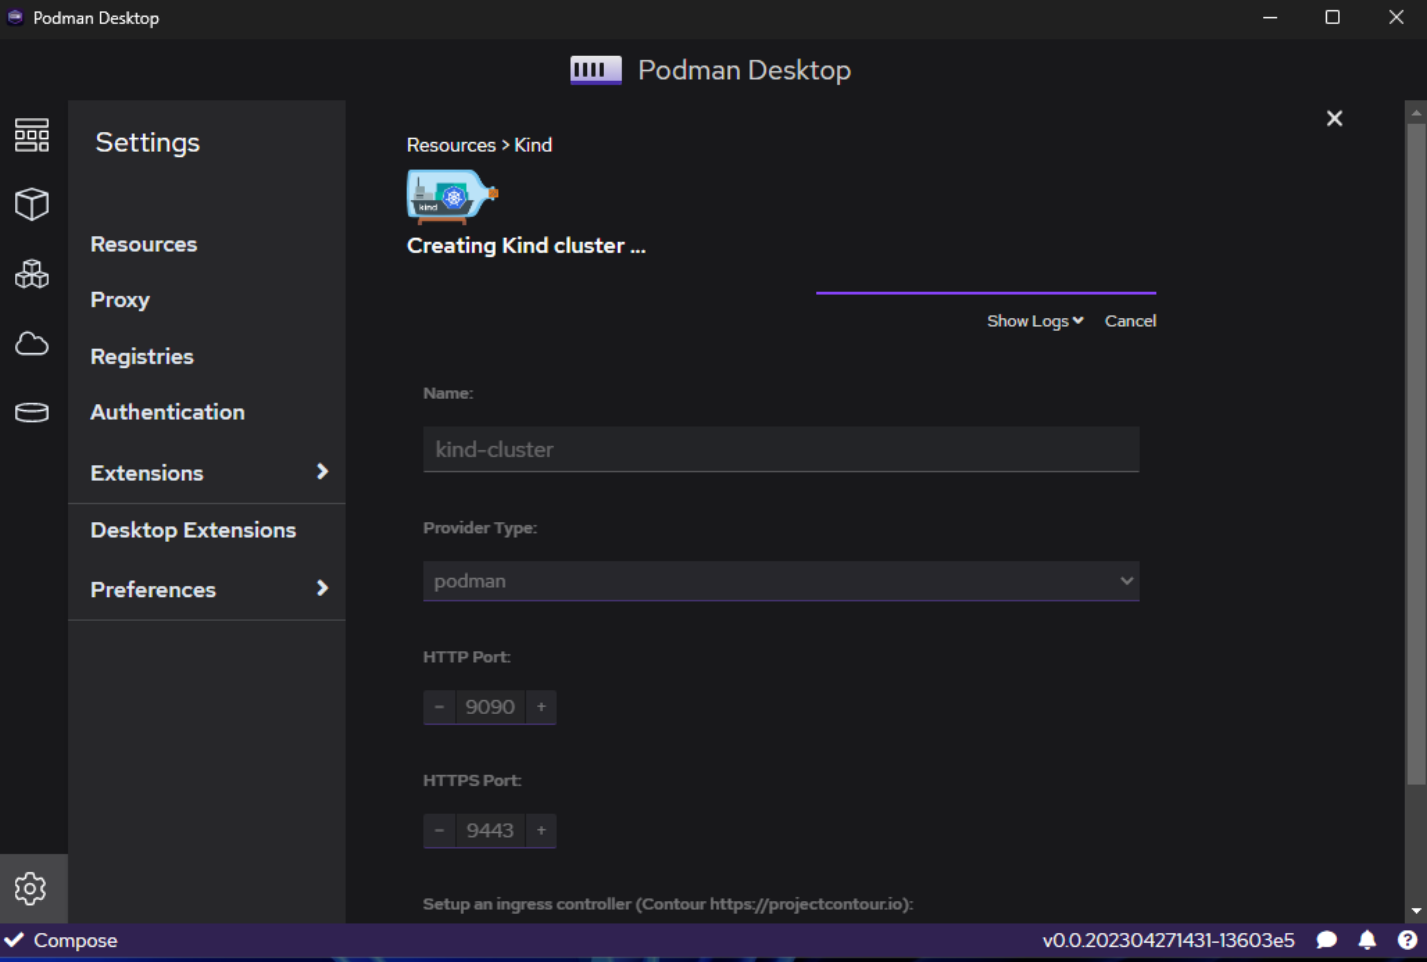Image resolution: width=1427 pixels, height=962 pixels.
Task: Increase the HTTP Port with the plus button
Action: click(540, 707)
